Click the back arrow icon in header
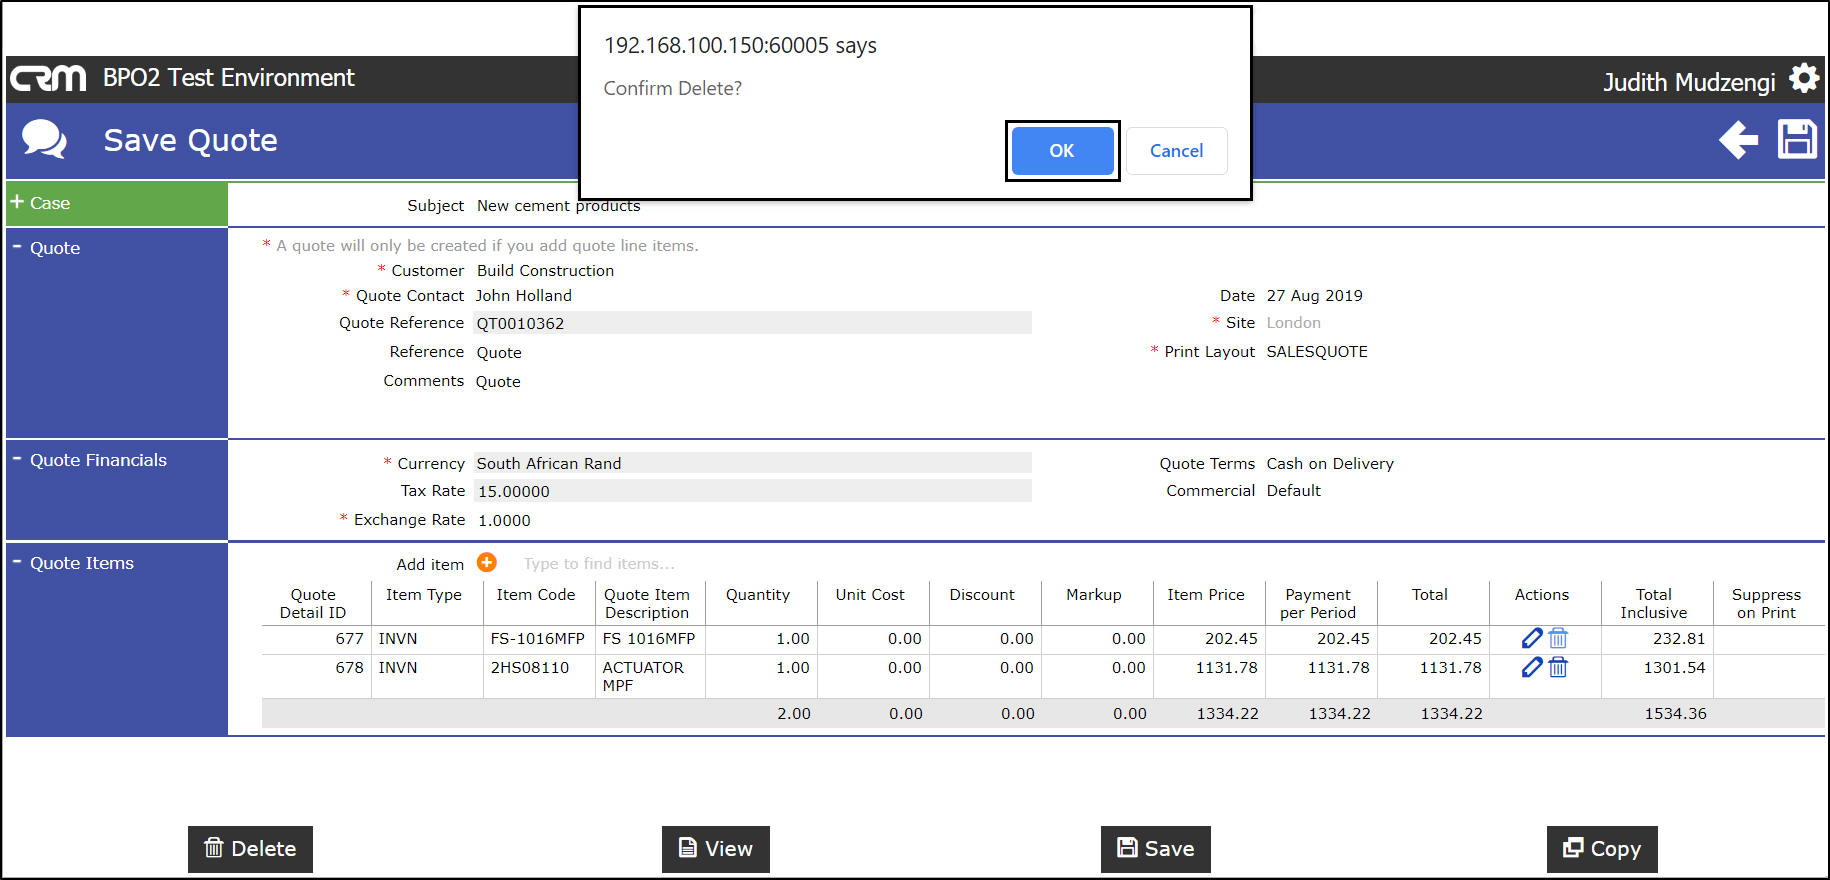The width and height of the screenshot is (1830, 880). click(1739, 140)
